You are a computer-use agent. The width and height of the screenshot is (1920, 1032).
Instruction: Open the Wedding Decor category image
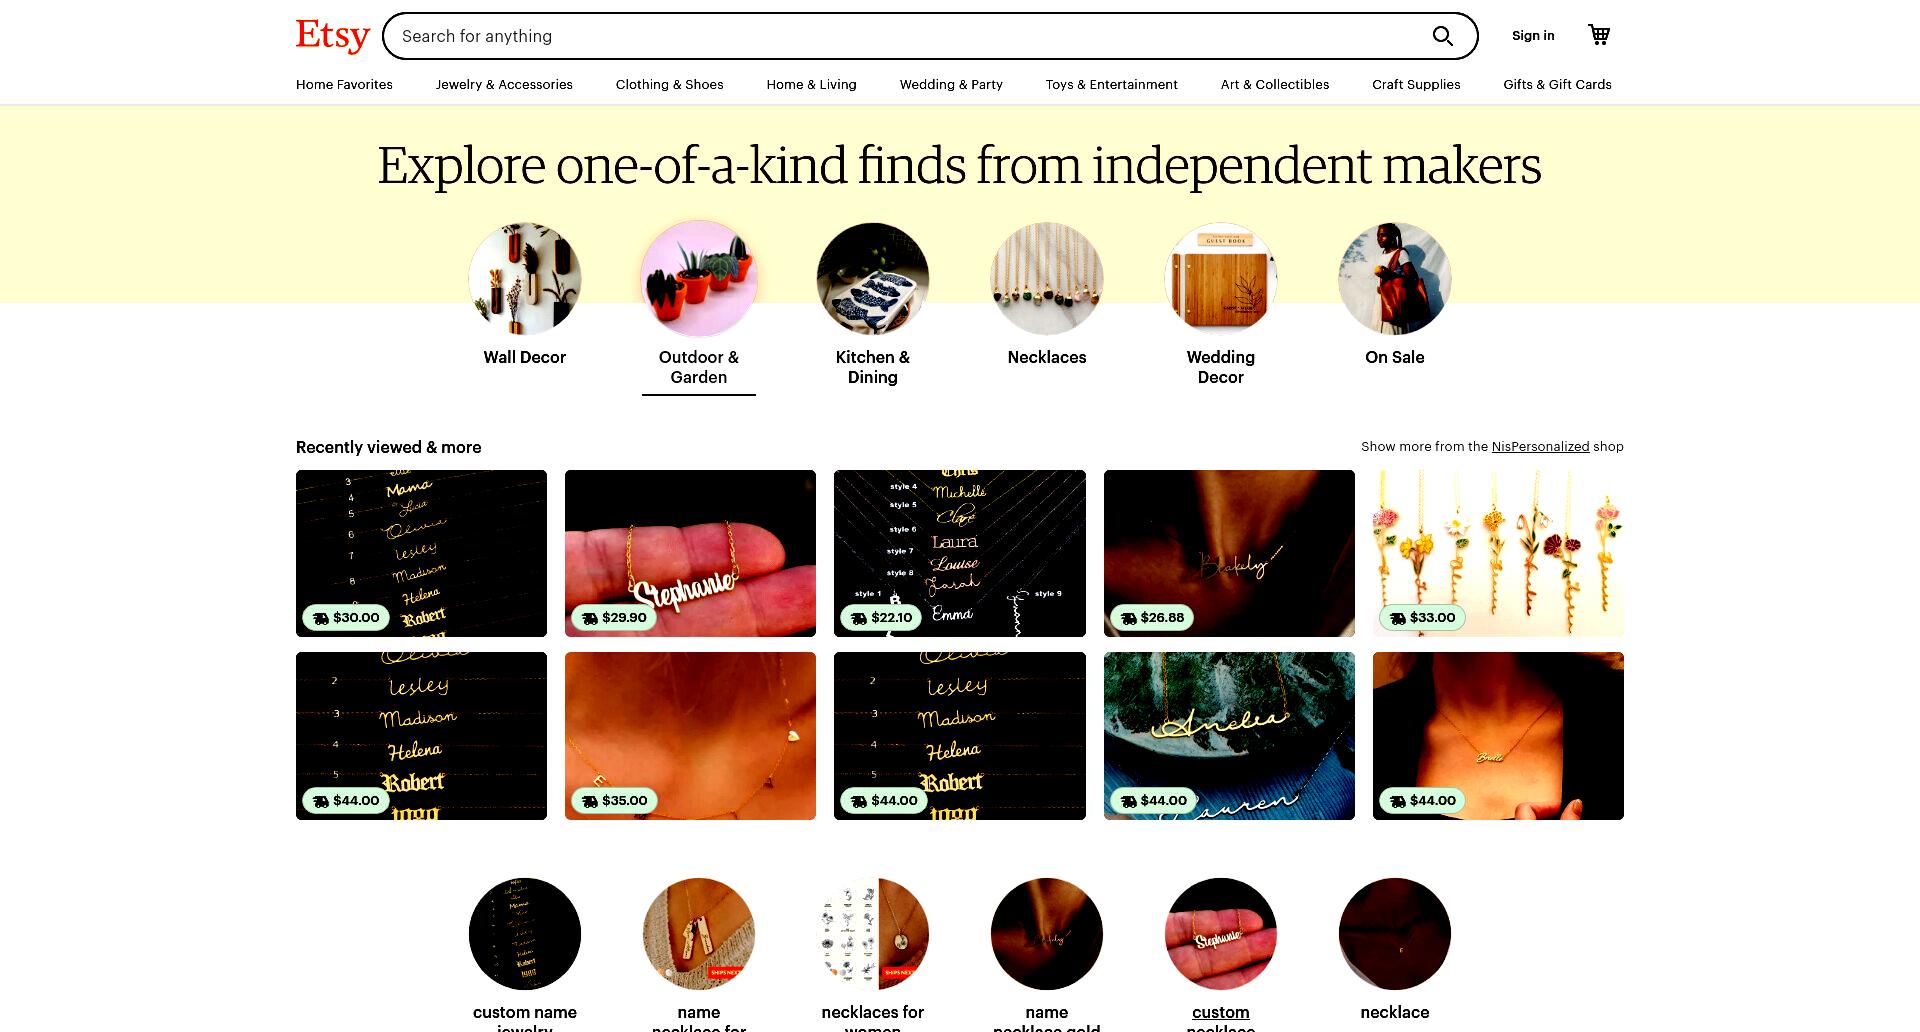click(1221, 279)
